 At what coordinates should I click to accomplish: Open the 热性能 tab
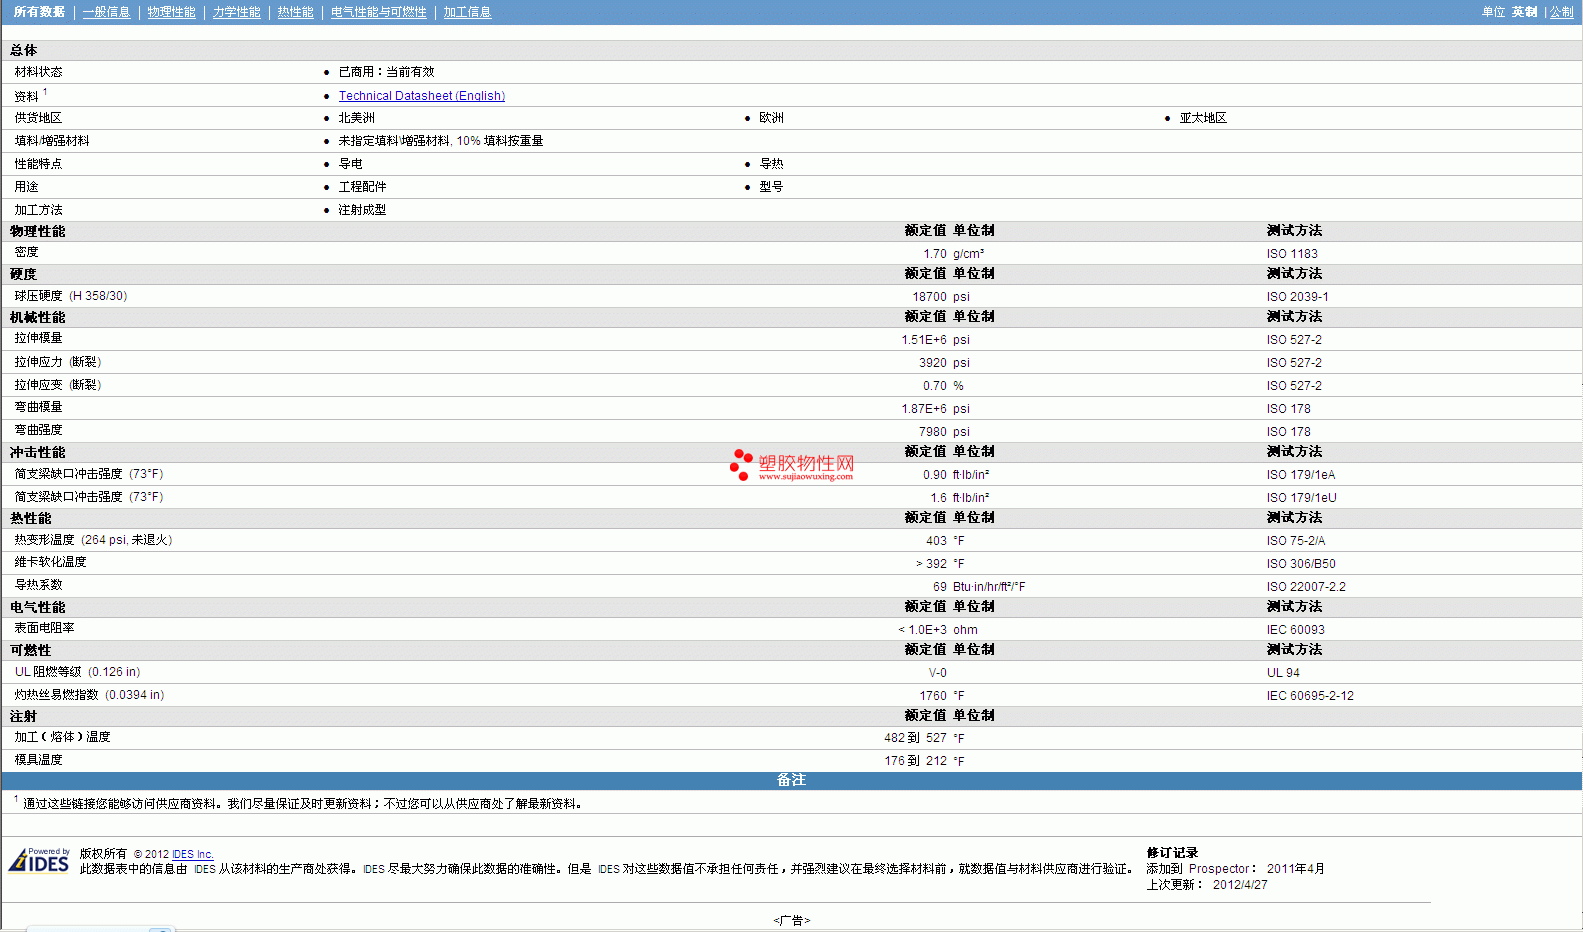coord(295,12)
